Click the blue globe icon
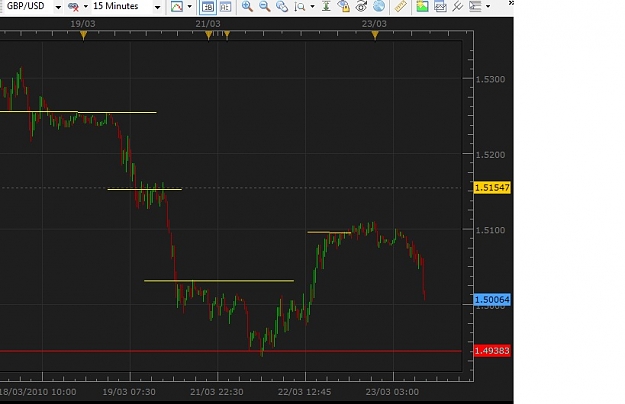This screenshot has width=625, height=404. (379, 6)
